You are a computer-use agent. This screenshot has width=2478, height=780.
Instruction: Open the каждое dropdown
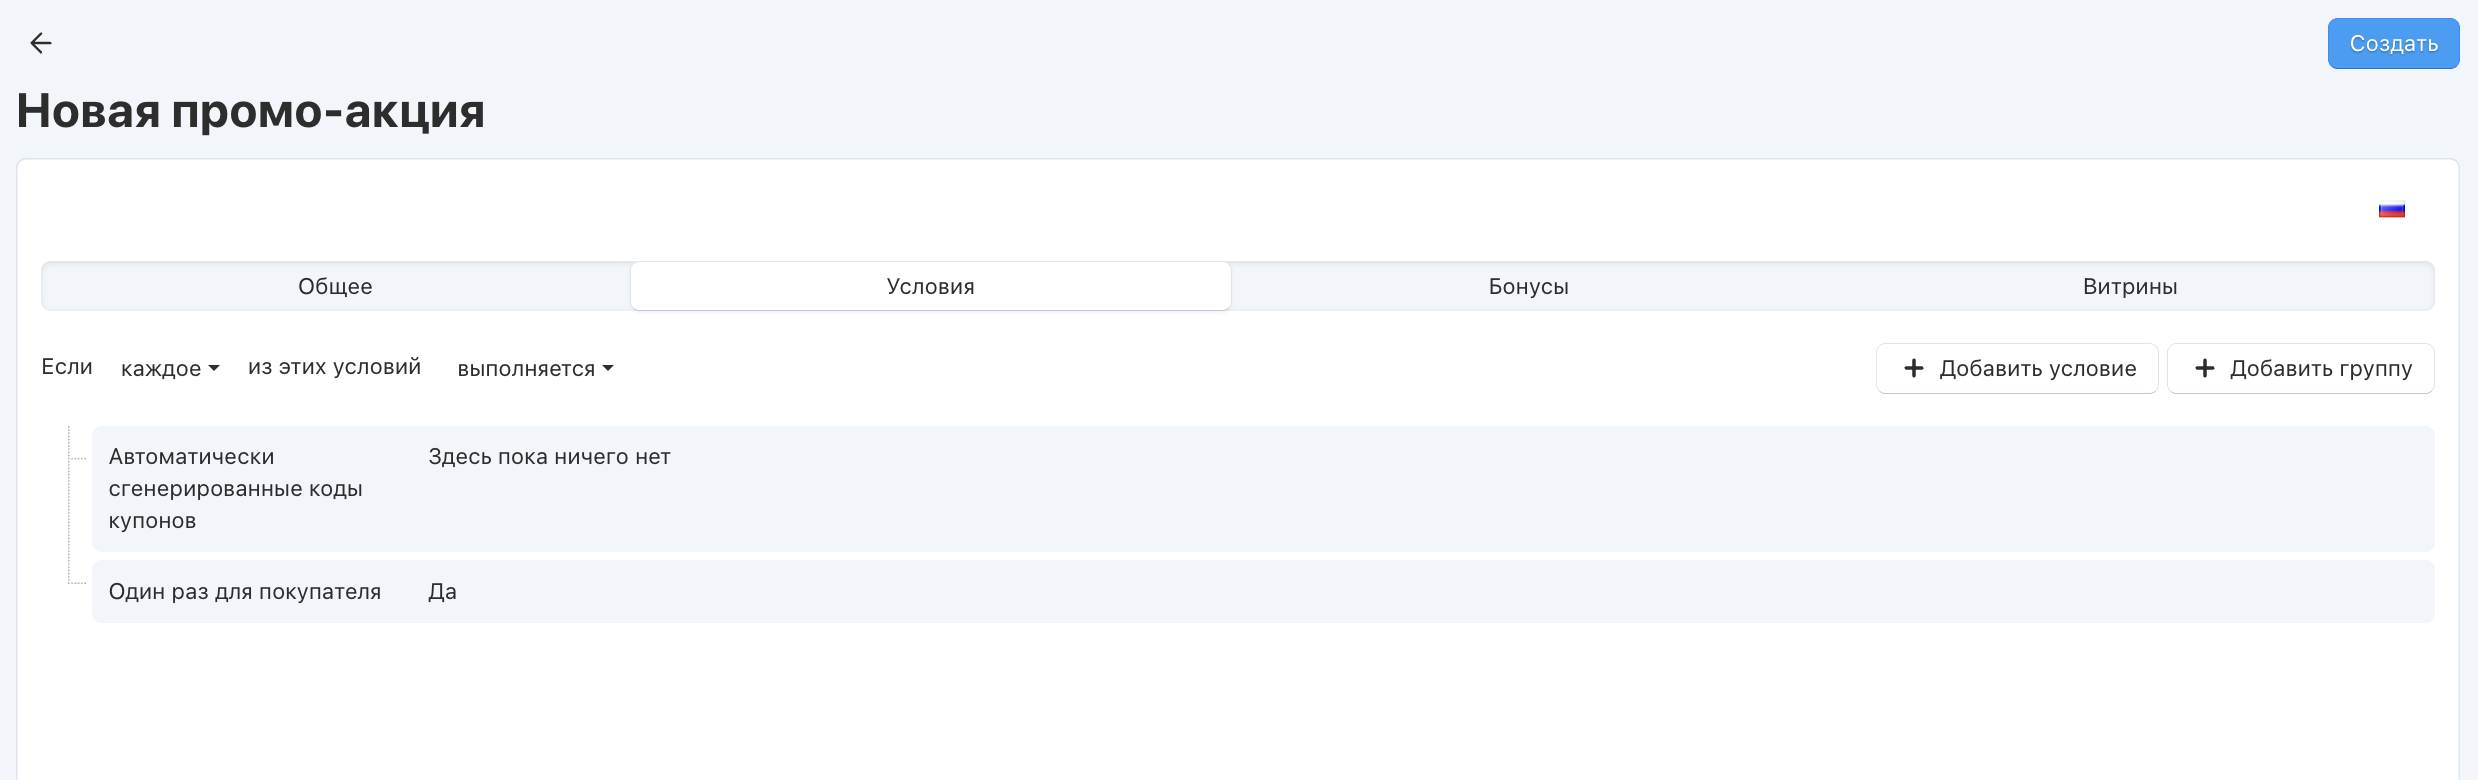click(x=170, y=369)
